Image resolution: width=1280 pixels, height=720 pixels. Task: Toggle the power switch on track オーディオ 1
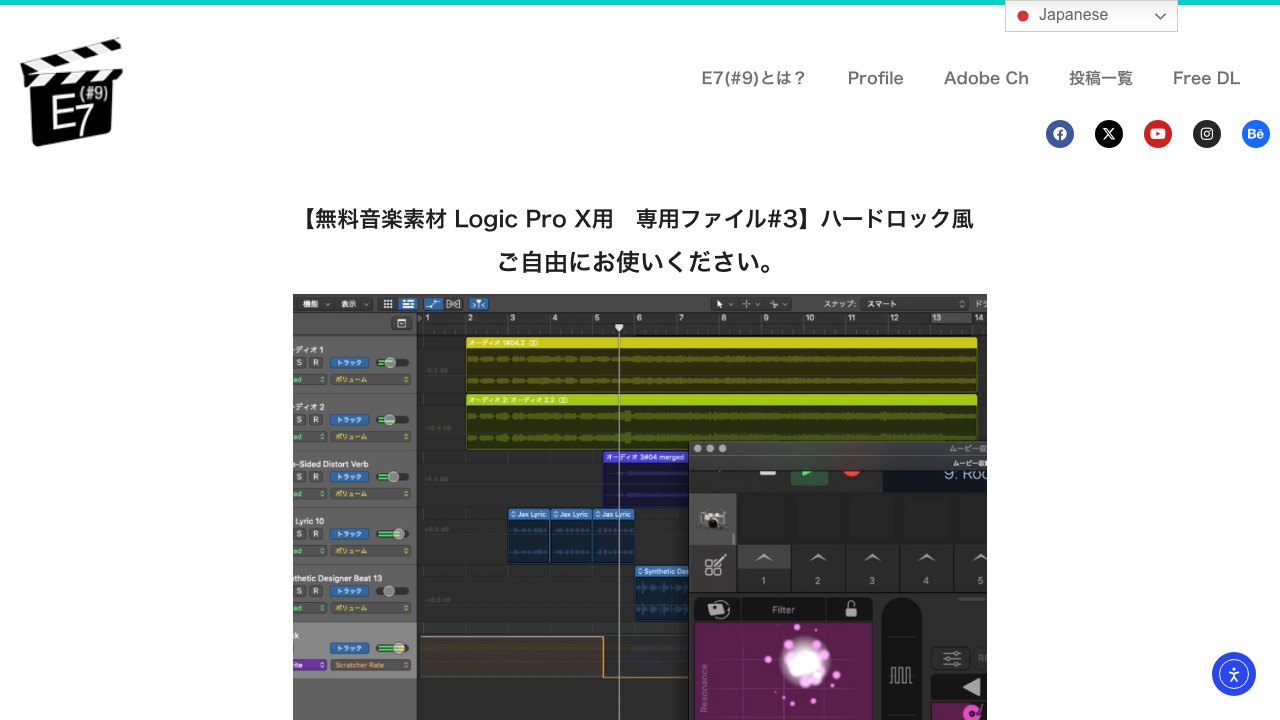393,363
